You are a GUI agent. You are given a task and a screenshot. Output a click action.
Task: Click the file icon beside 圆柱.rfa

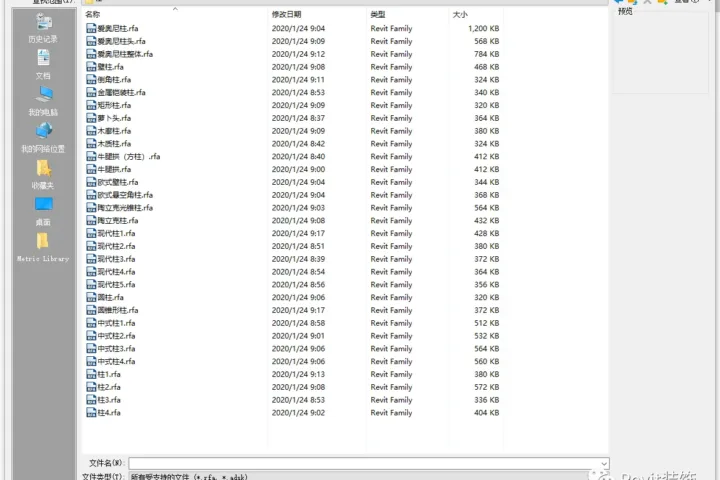coord(91,297)
